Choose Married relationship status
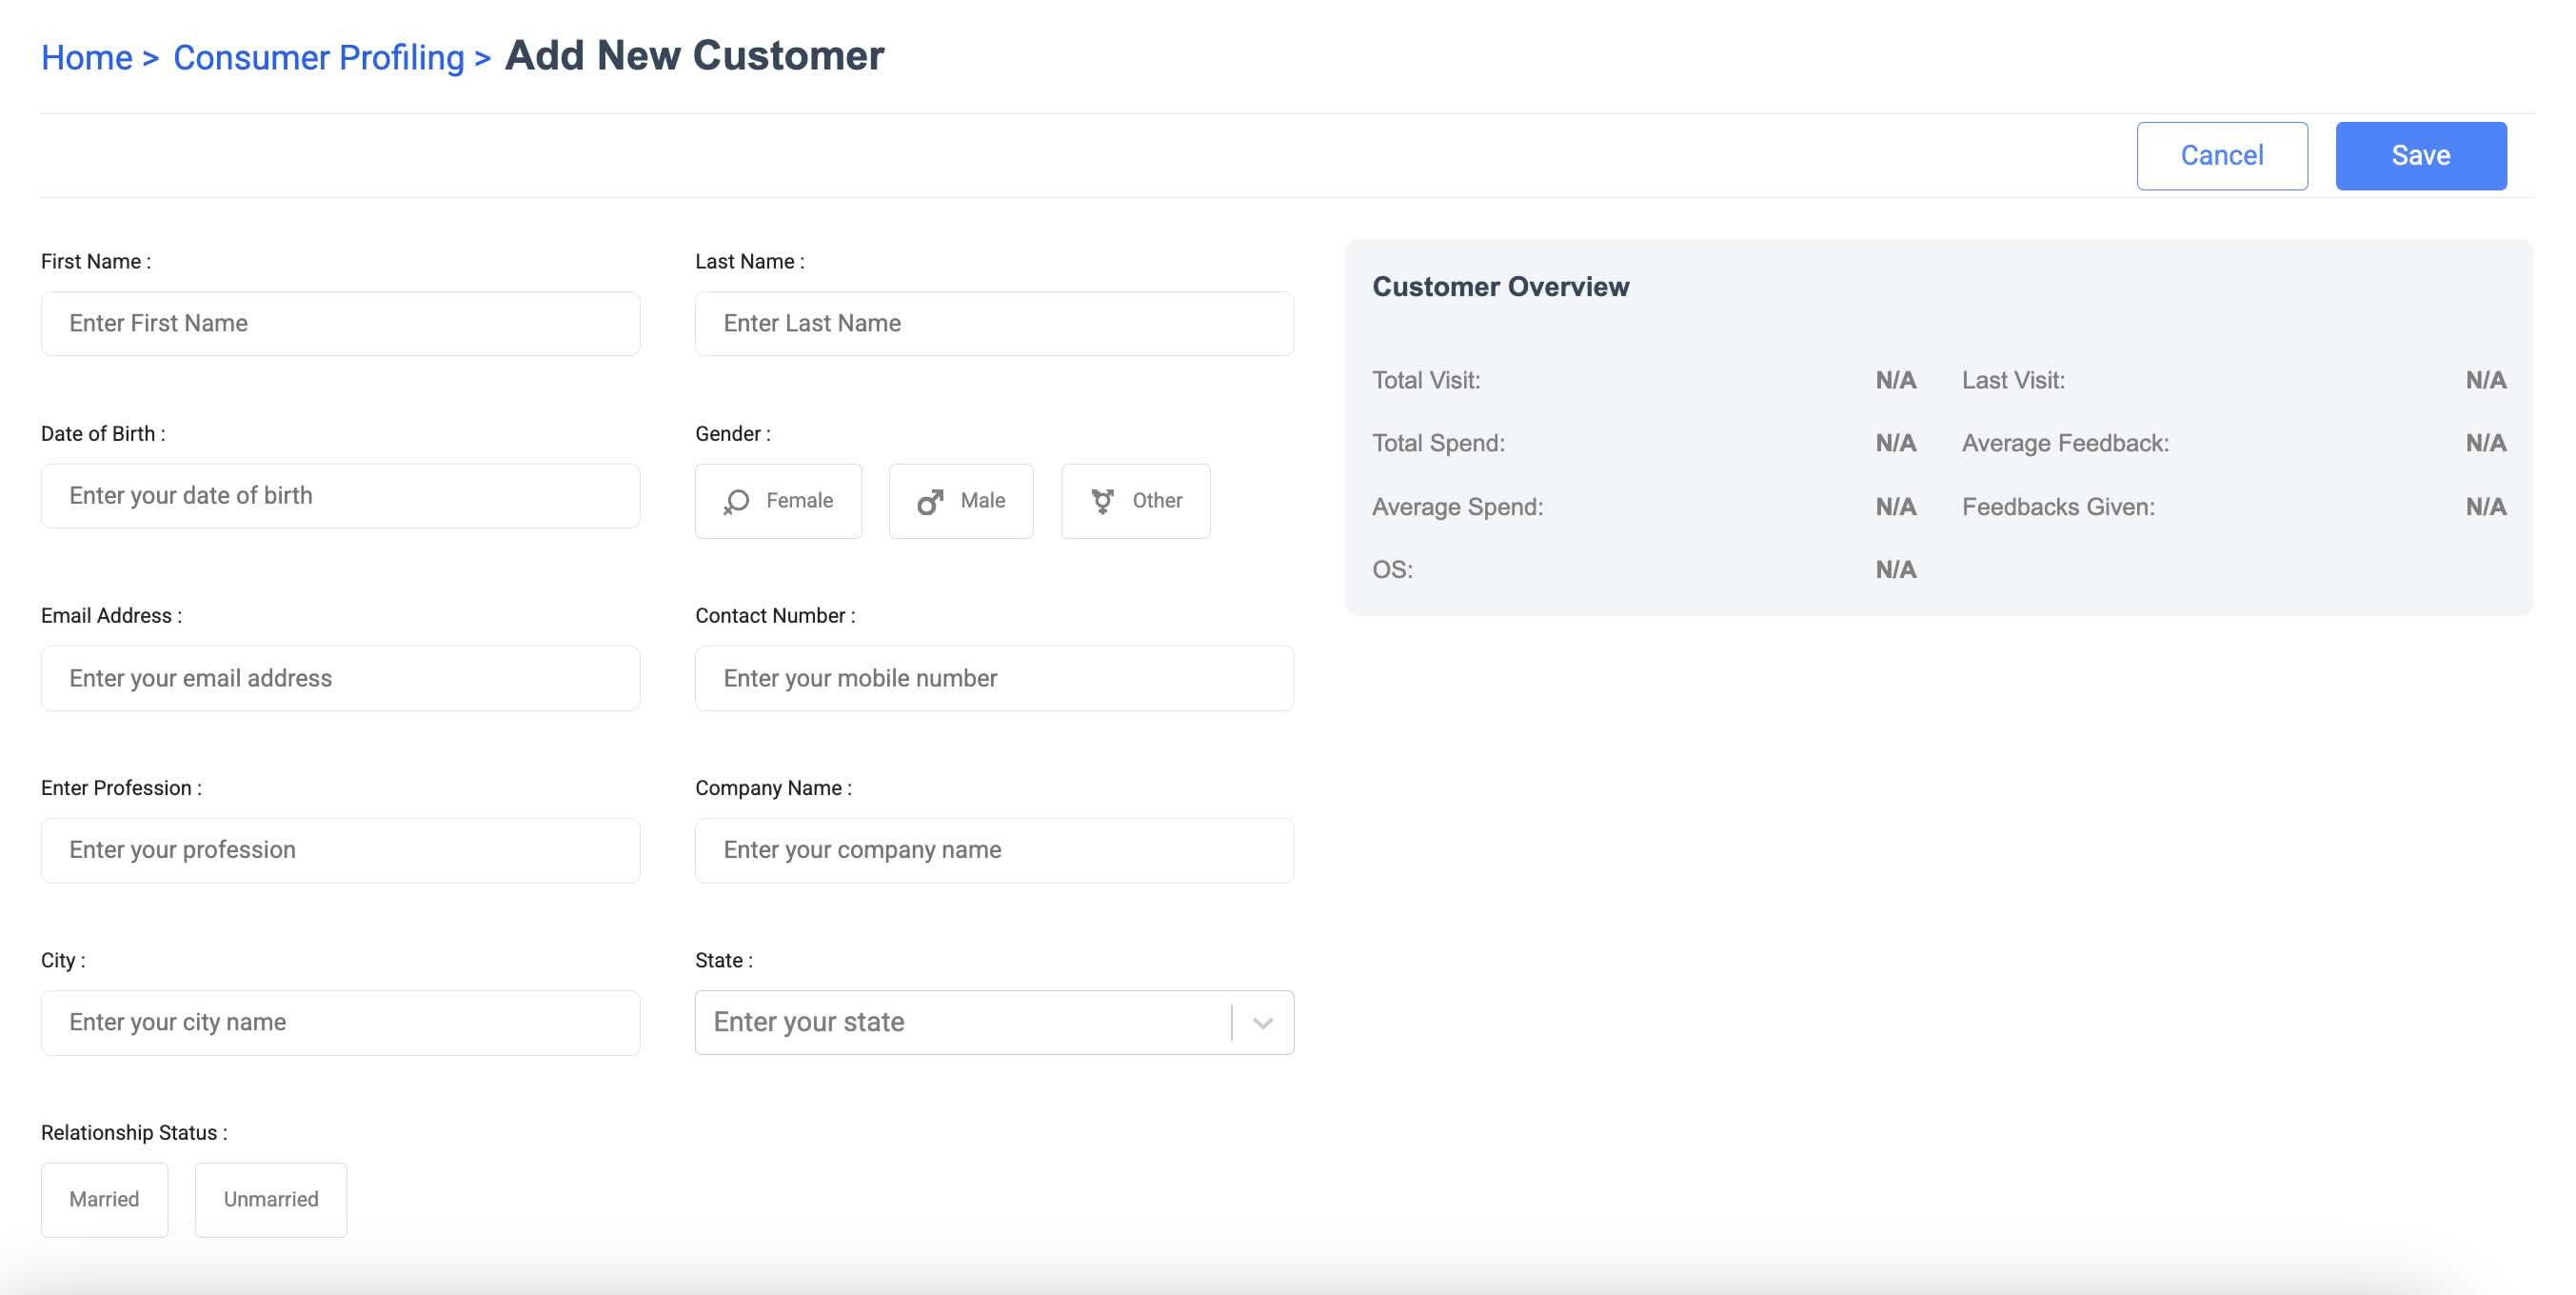 (x=104, y=1199)
